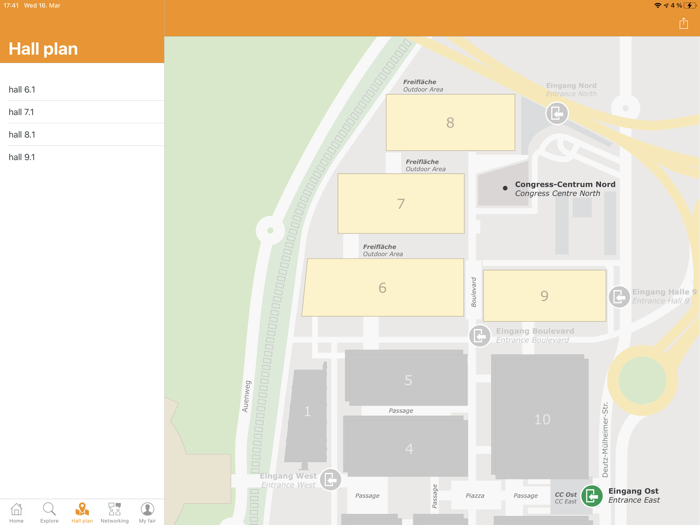
Task: Tap the Auenweg street label
Action: [246, 396]
